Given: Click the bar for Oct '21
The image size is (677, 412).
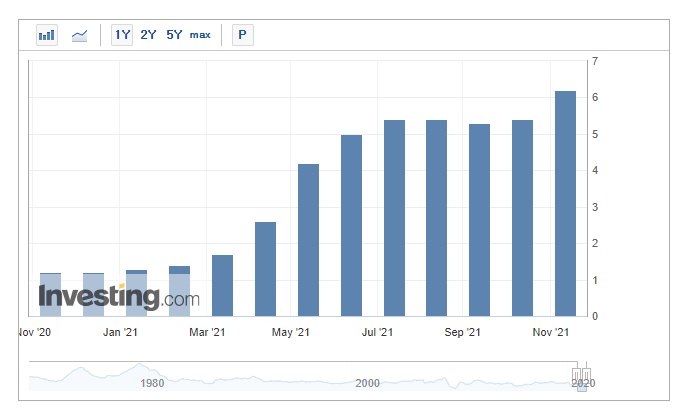Looking at the screenshot, I should pyautogui.click(x=522, y=218).
